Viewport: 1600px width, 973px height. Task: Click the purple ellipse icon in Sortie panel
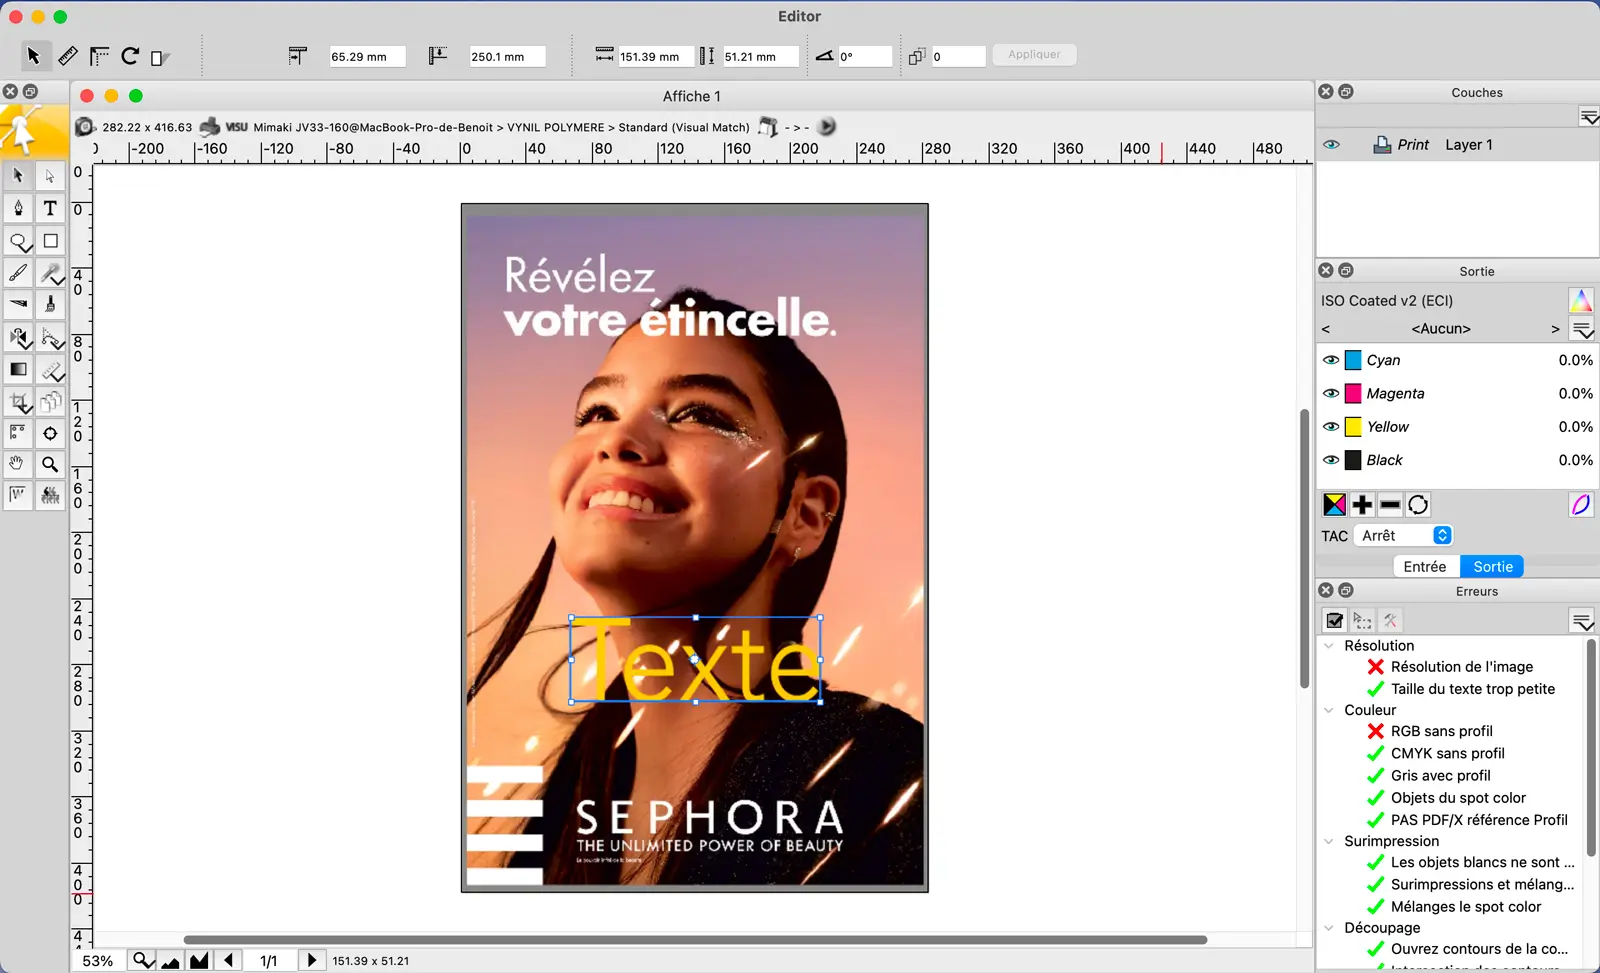(x=1581, y=505)
